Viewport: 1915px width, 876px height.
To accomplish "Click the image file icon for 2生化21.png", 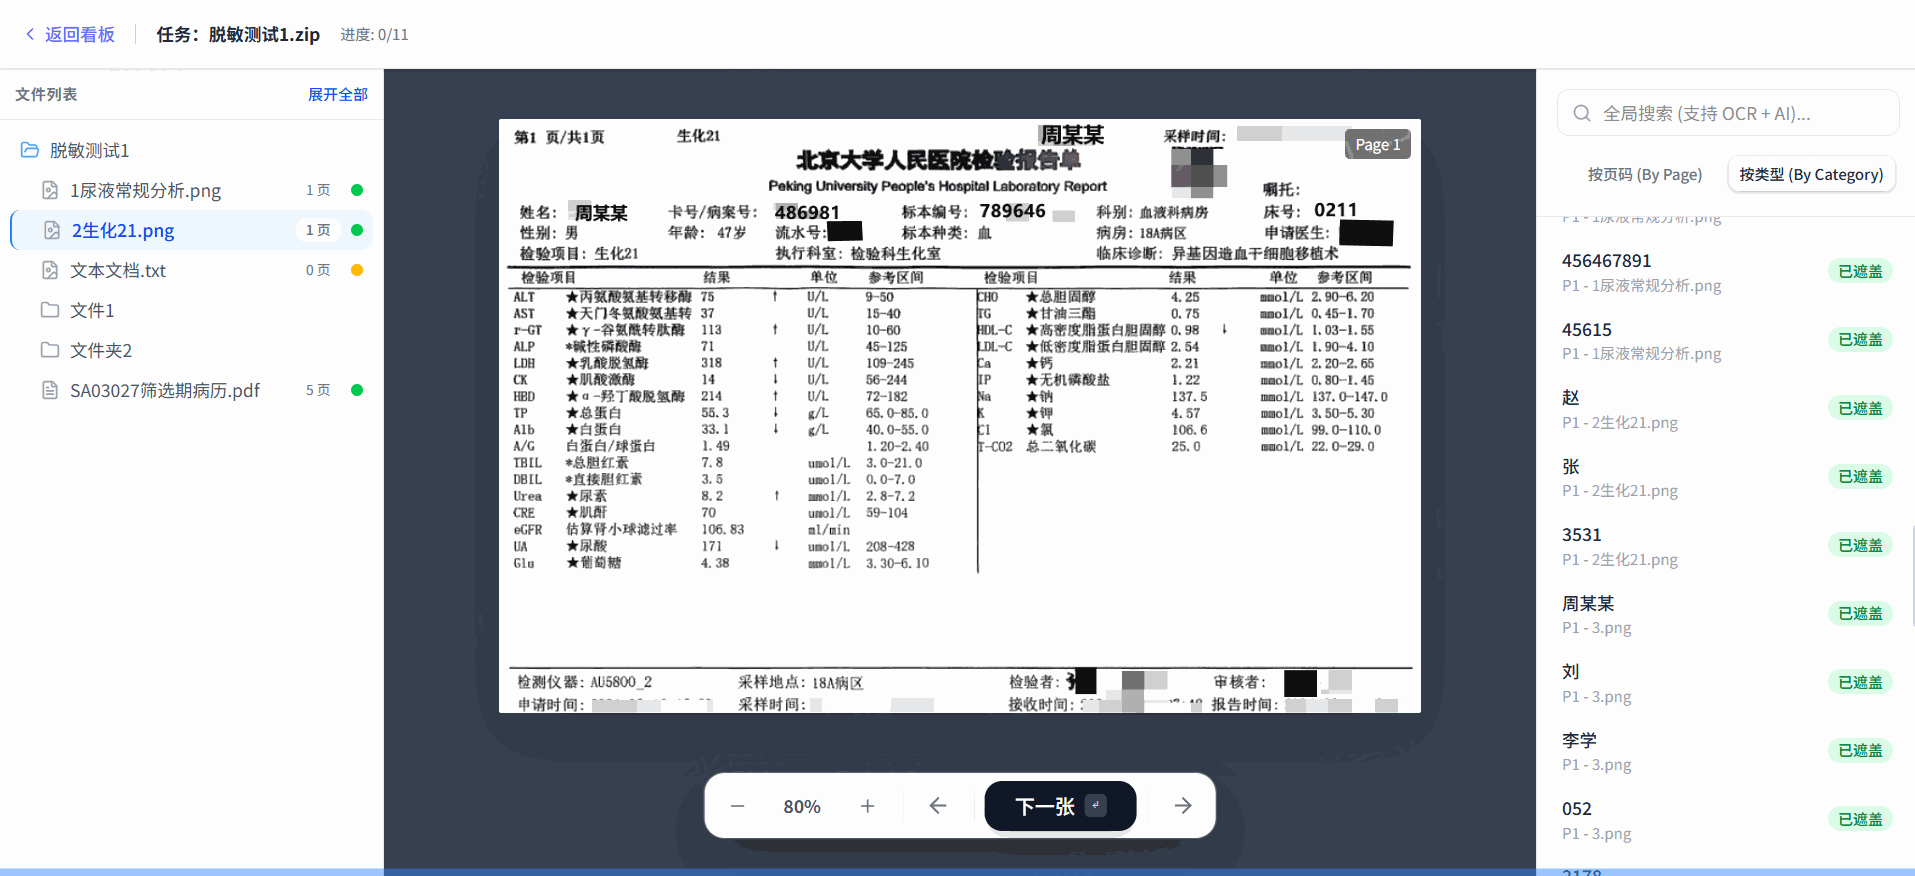I will tap(52, 230).
